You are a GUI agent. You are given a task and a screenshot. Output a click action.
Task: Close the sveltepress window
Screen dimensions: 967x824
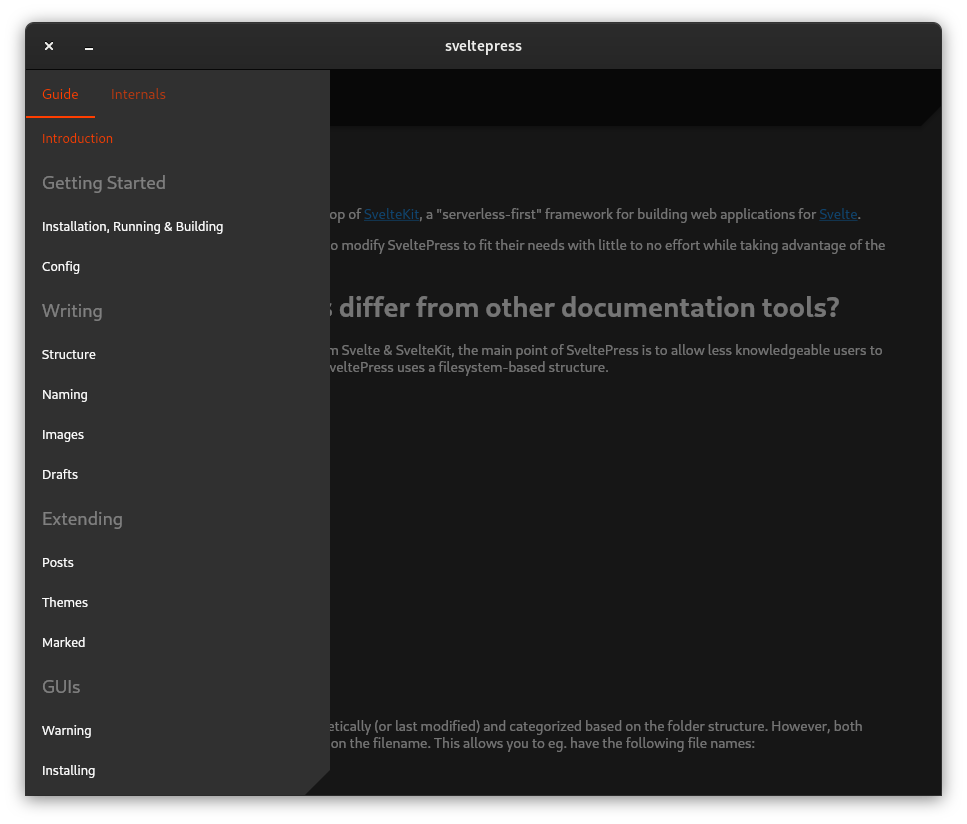pyautogui.click(x=49, y=46)
